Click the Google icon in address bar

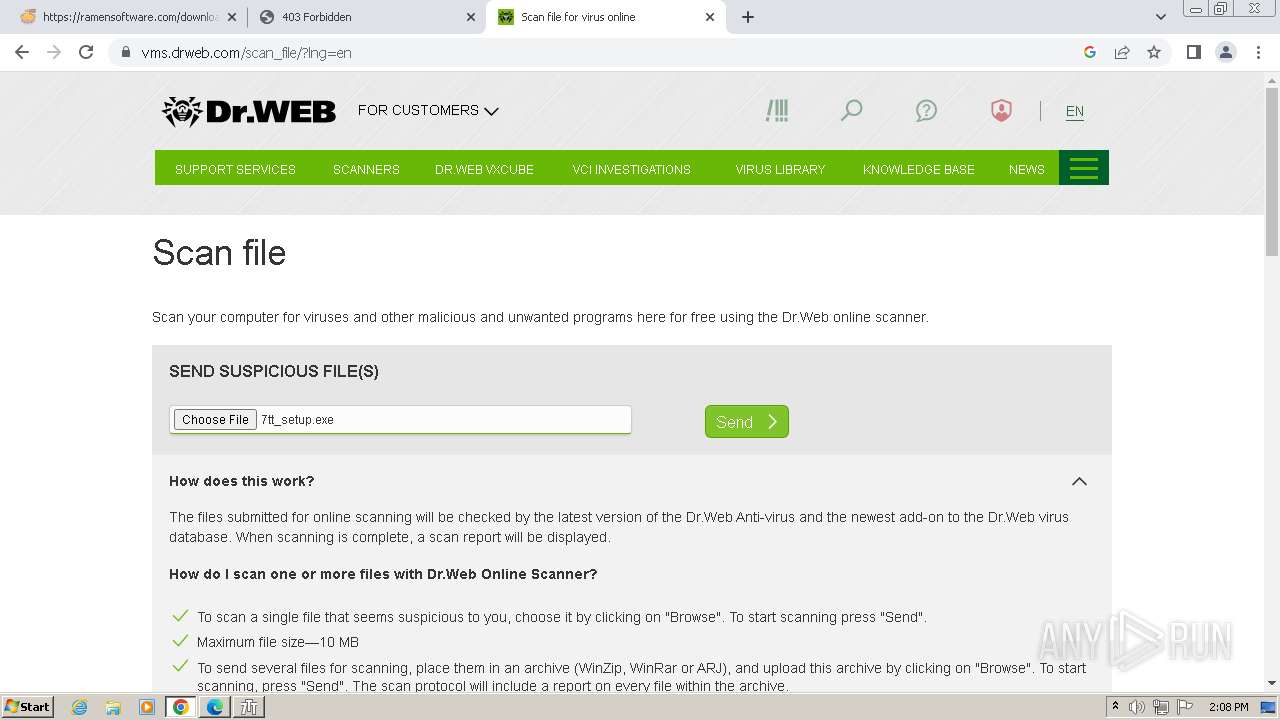(1090, 52)
